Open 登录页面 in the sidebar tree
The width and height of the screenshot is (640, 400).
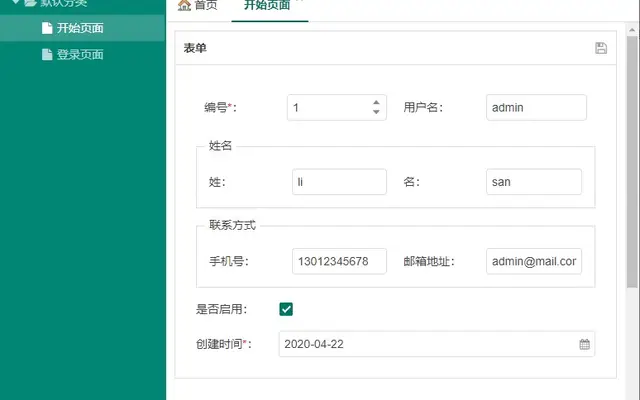[x=82, y=54]
